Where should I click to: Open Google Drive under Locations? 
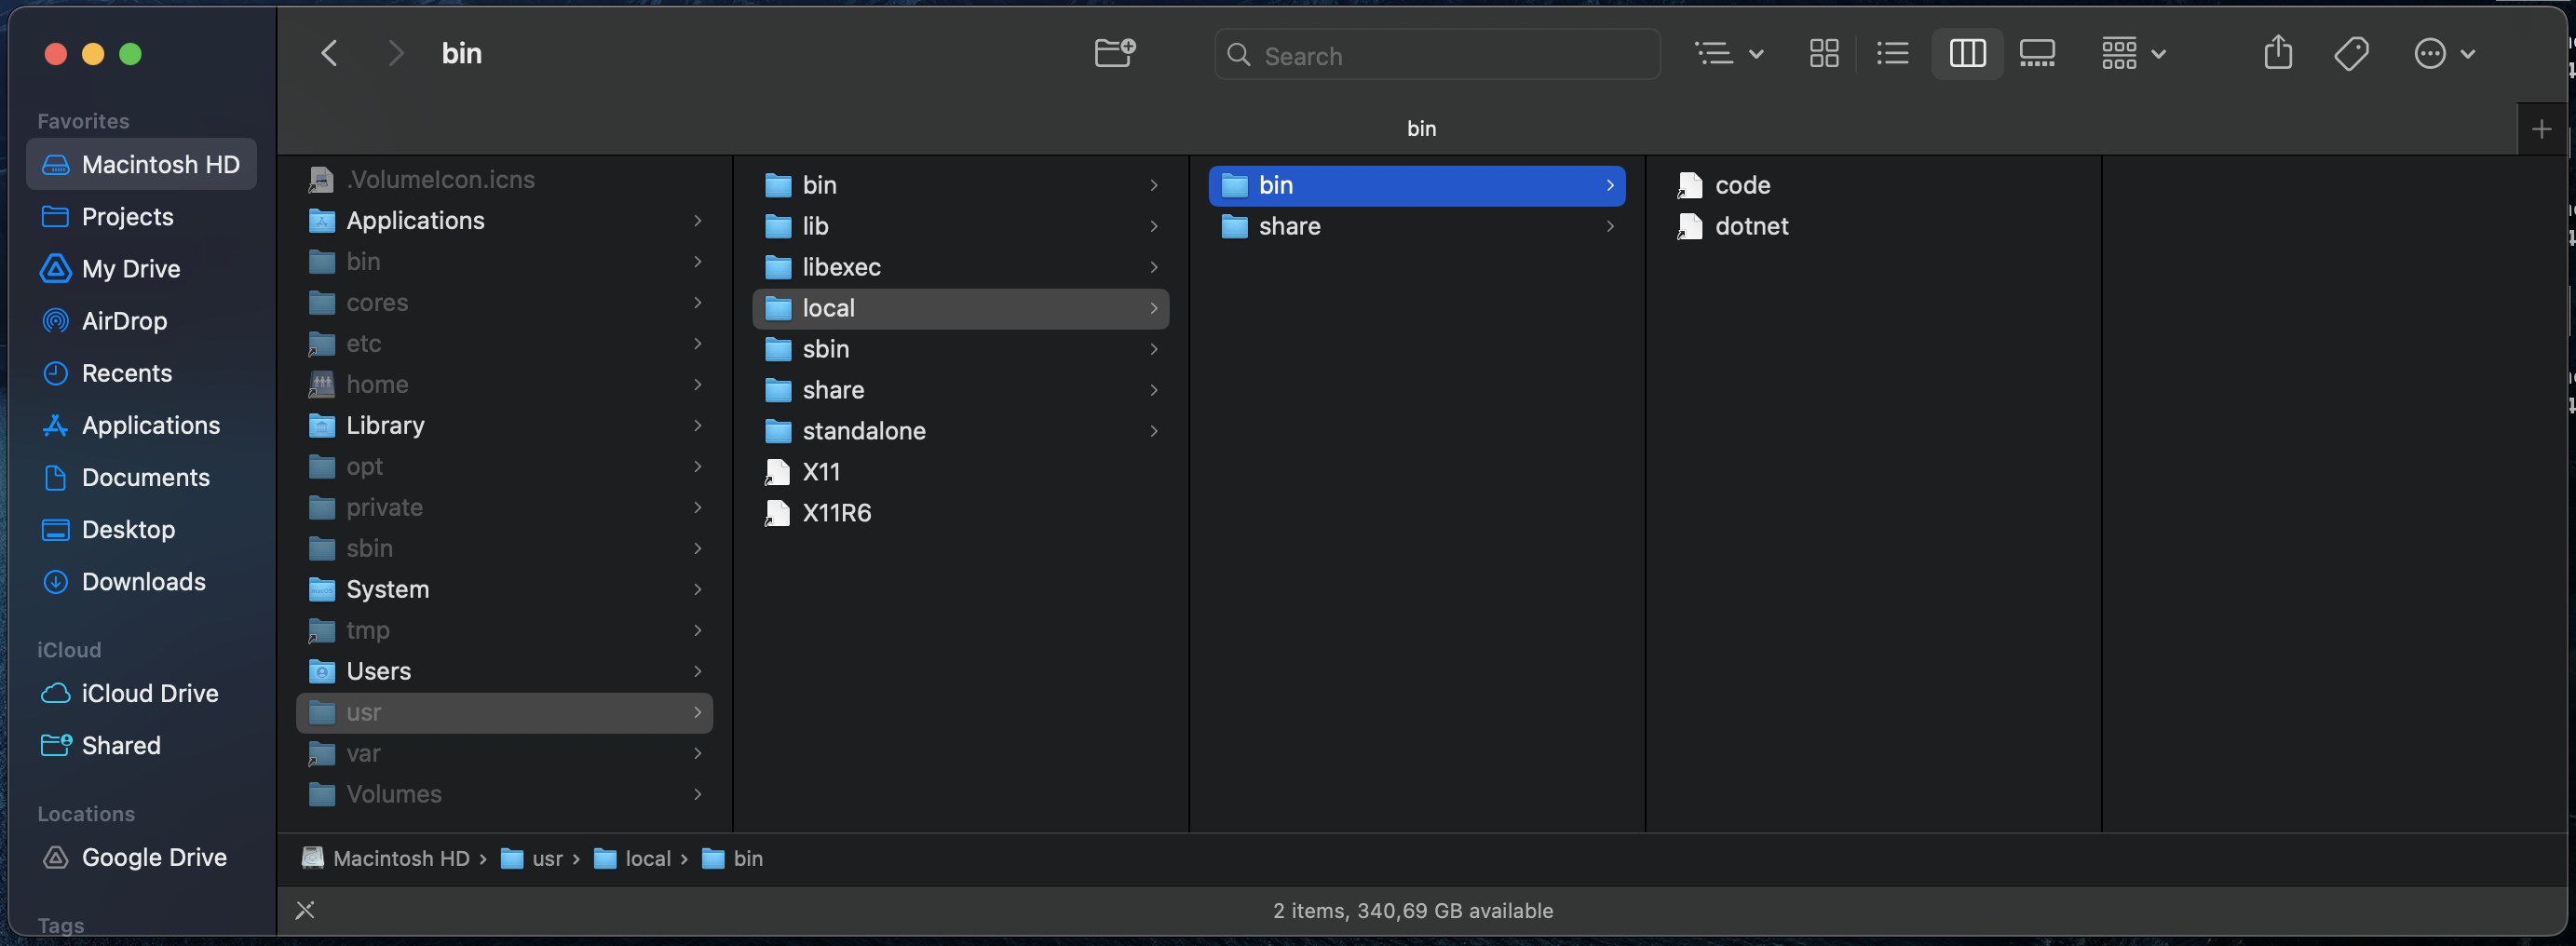(154, 857)
